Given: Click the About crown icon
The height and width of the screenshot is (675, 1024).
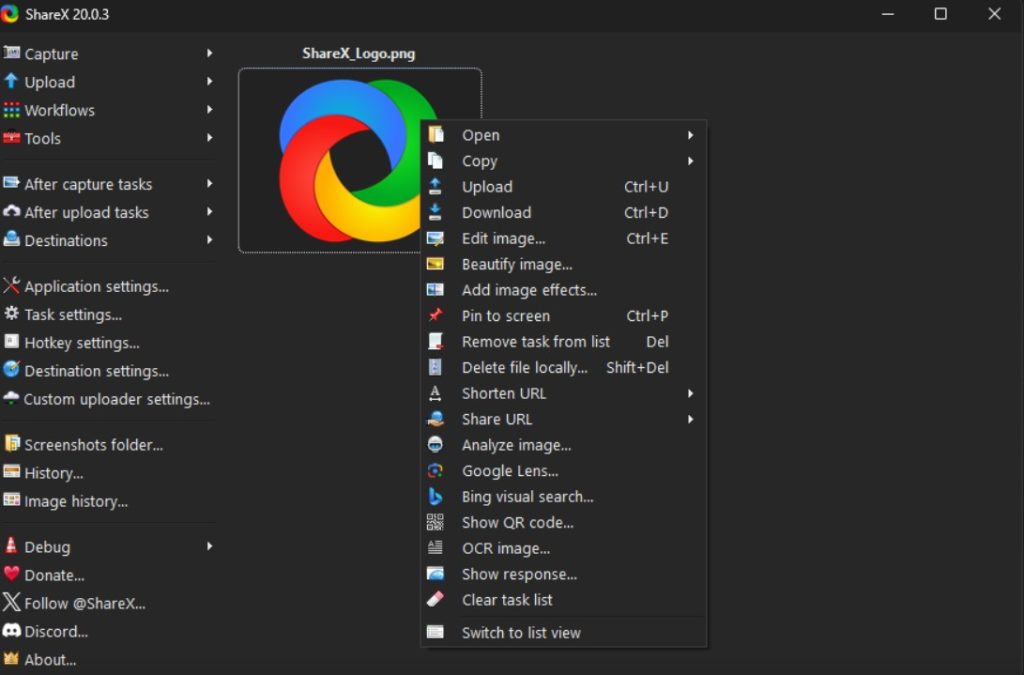Looking at the screenshot, I should [x=11, y=659].
